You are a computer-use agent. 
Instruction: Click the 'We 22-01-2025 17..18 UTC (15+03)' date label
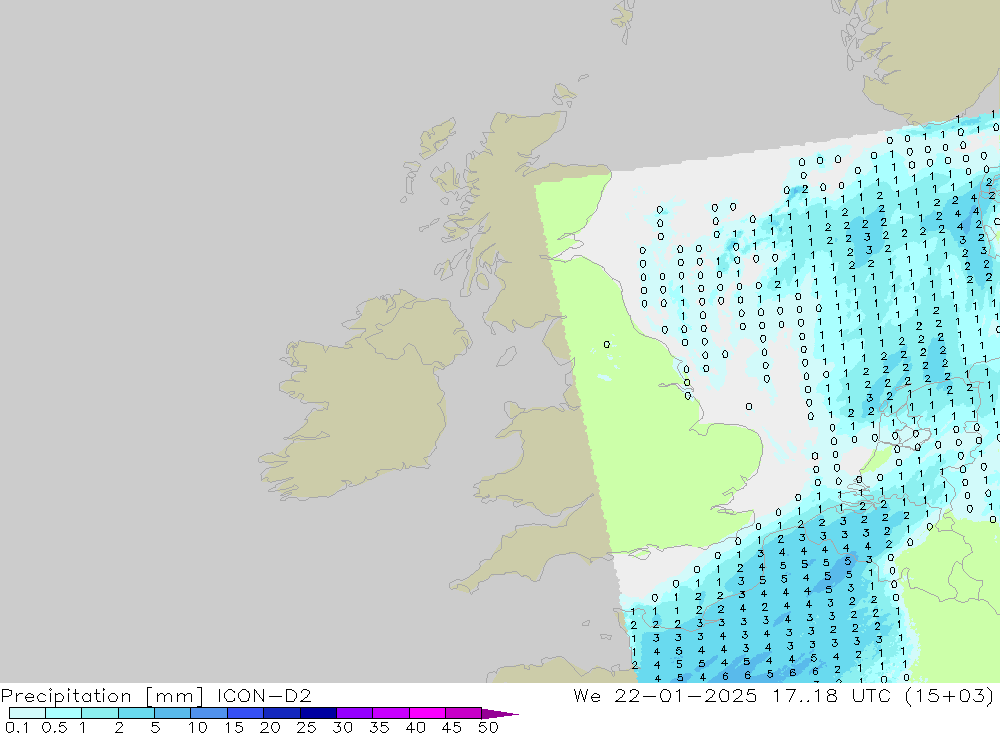pos(783,696)
